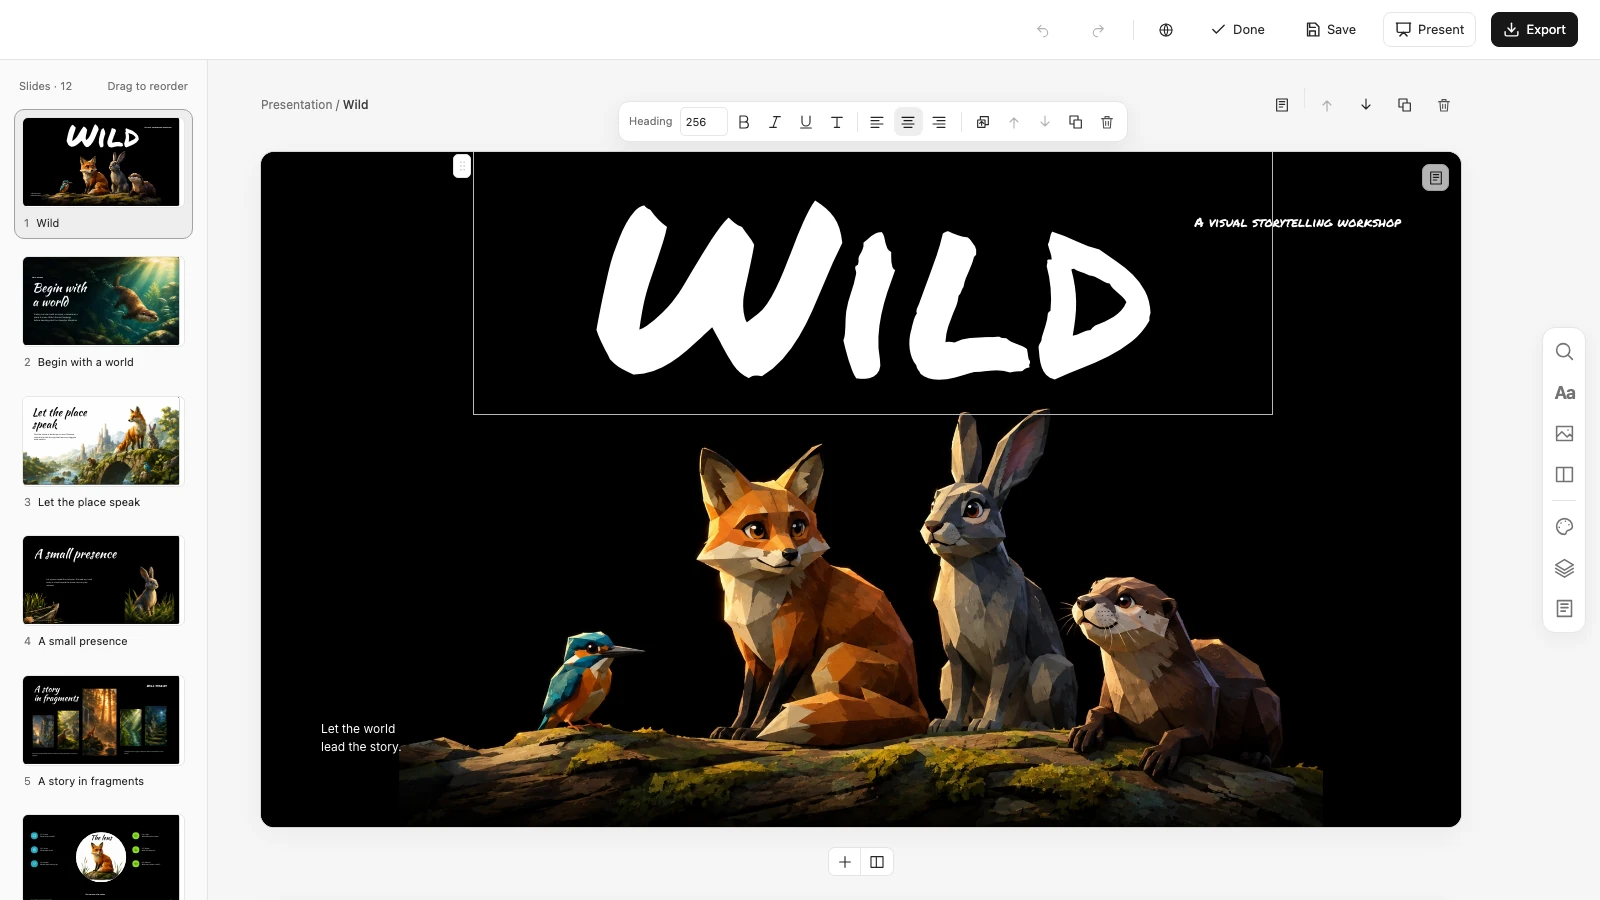Select the 'Let the world lead the story.' text
The width and height of the screenshot is (1600, 900).
point(361,738)
